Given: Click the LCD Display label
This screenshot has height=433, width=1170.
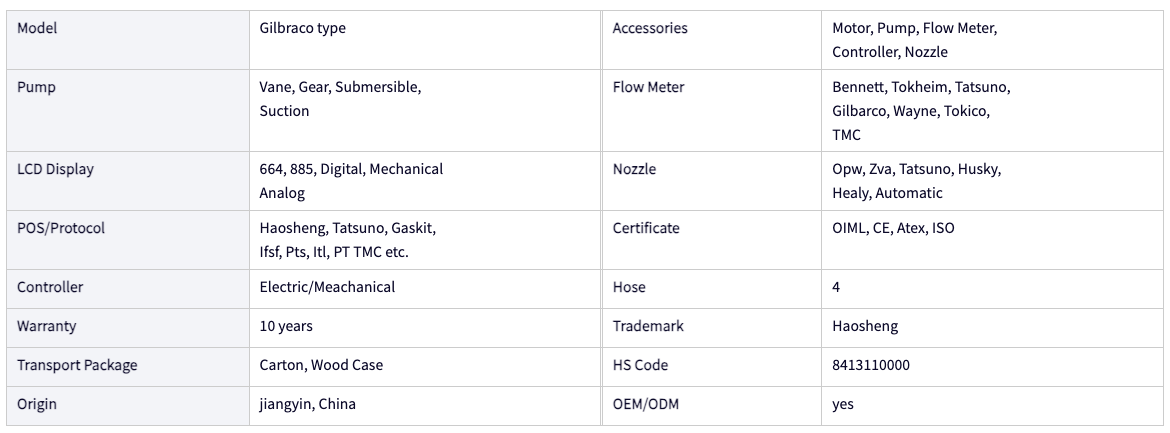Looking at the screenshot, I should coord(55,169).
